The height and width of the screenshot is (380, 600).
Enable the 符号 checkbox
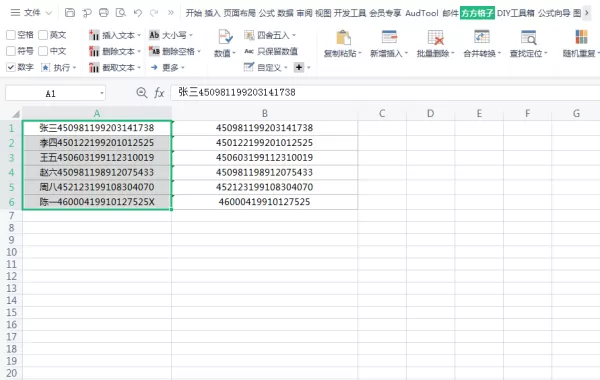[11, 51]
